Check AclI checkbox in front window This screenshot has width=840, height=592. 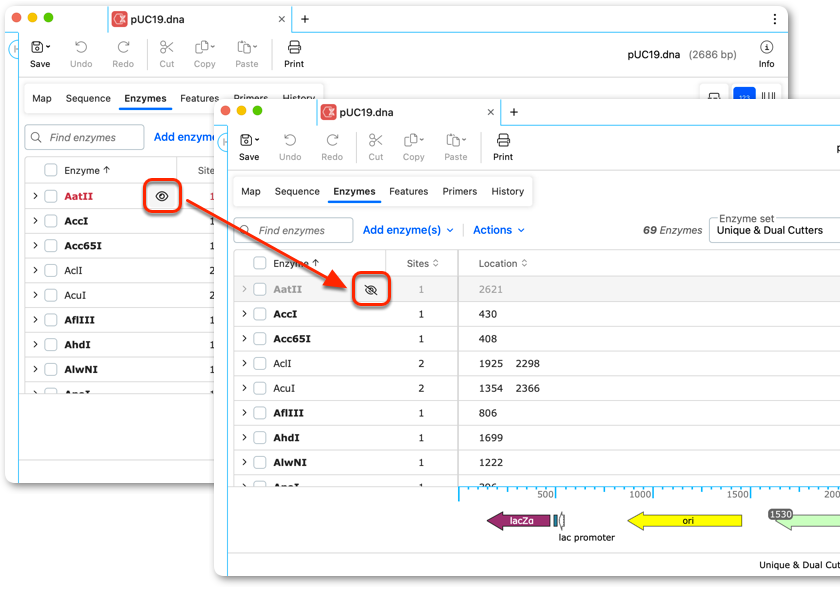pyautogui.click(x=260, y=363)
